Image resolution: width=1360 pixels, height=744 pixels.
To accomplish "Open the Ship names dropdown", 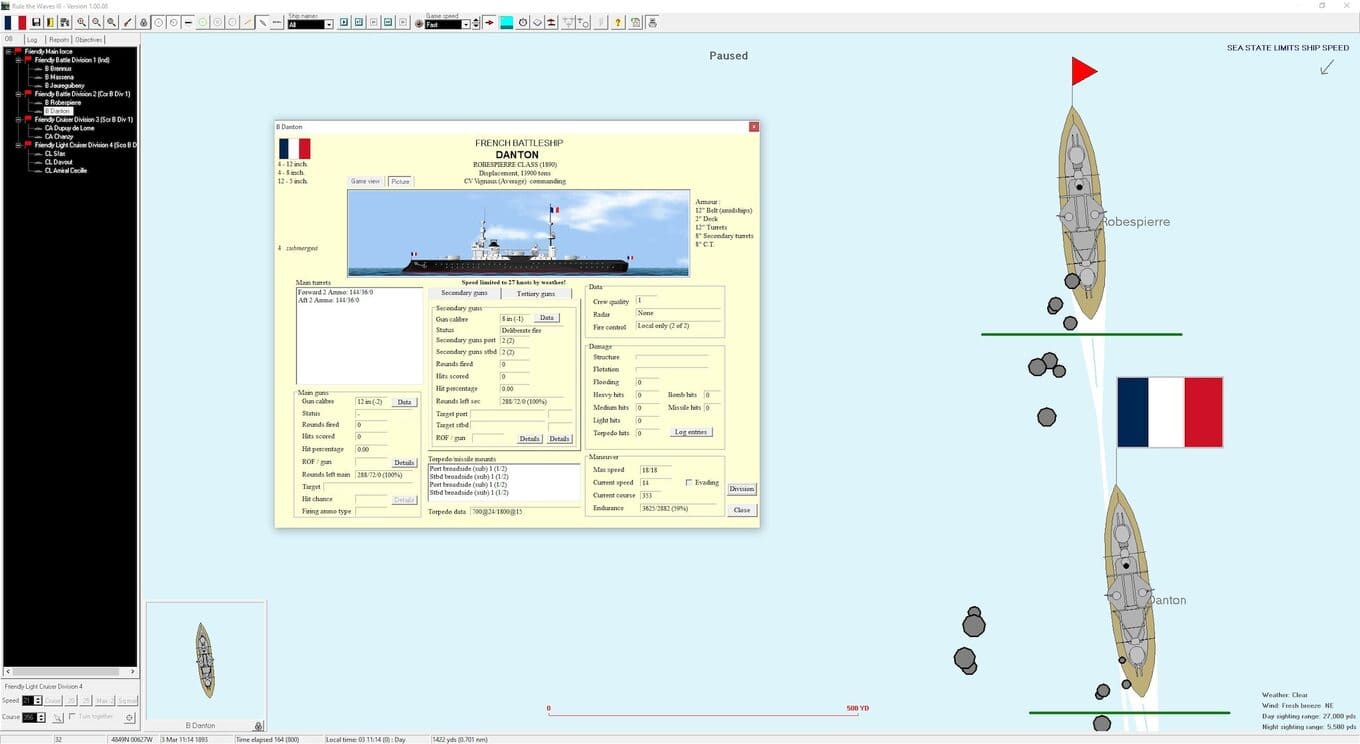I will (x=310, y=24).
